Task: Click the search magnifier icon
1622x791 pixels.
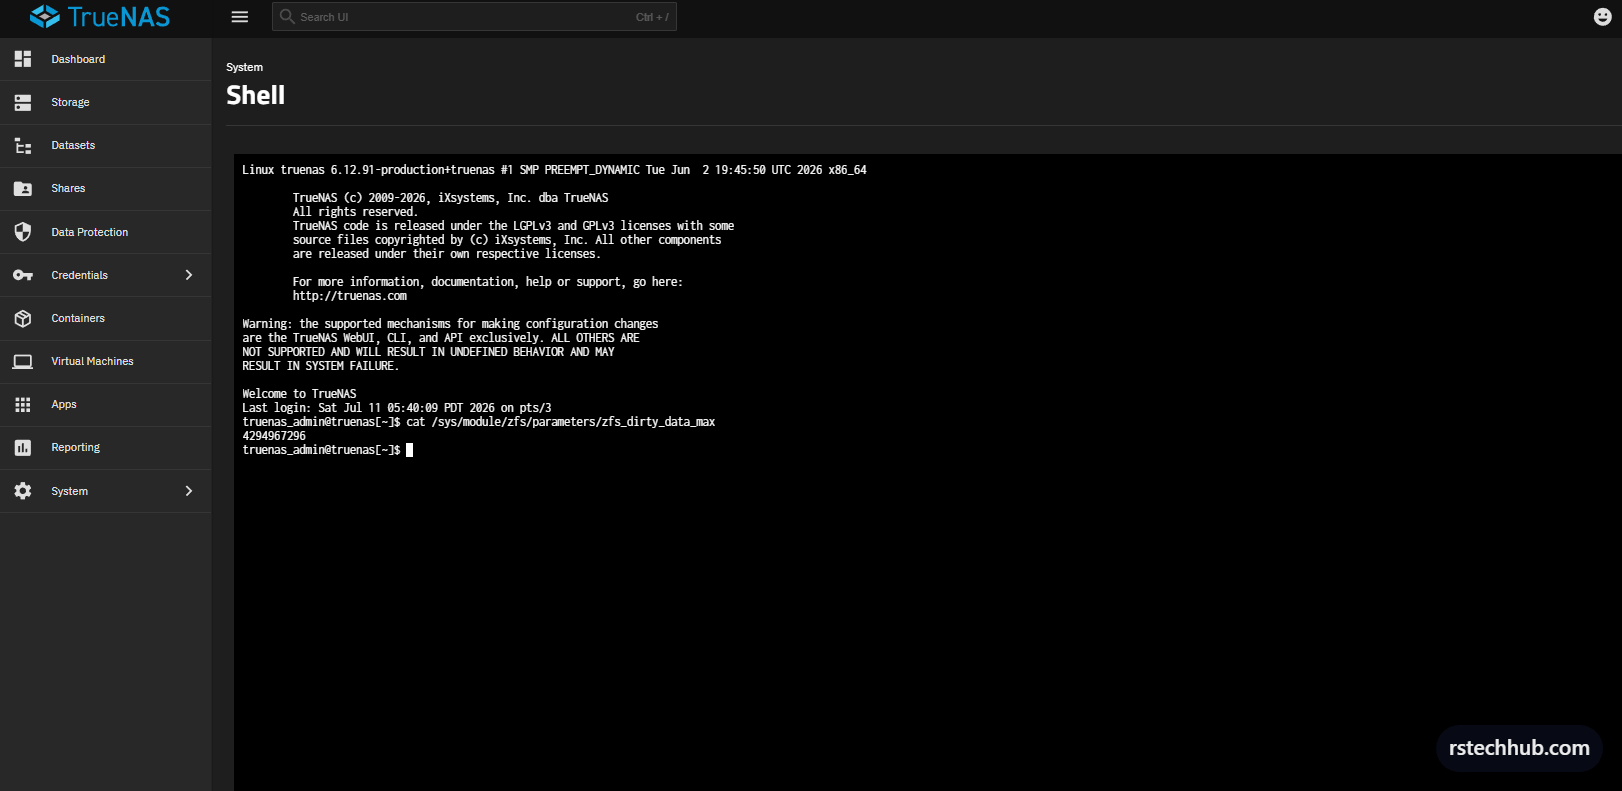Action: tap(287, 16)
